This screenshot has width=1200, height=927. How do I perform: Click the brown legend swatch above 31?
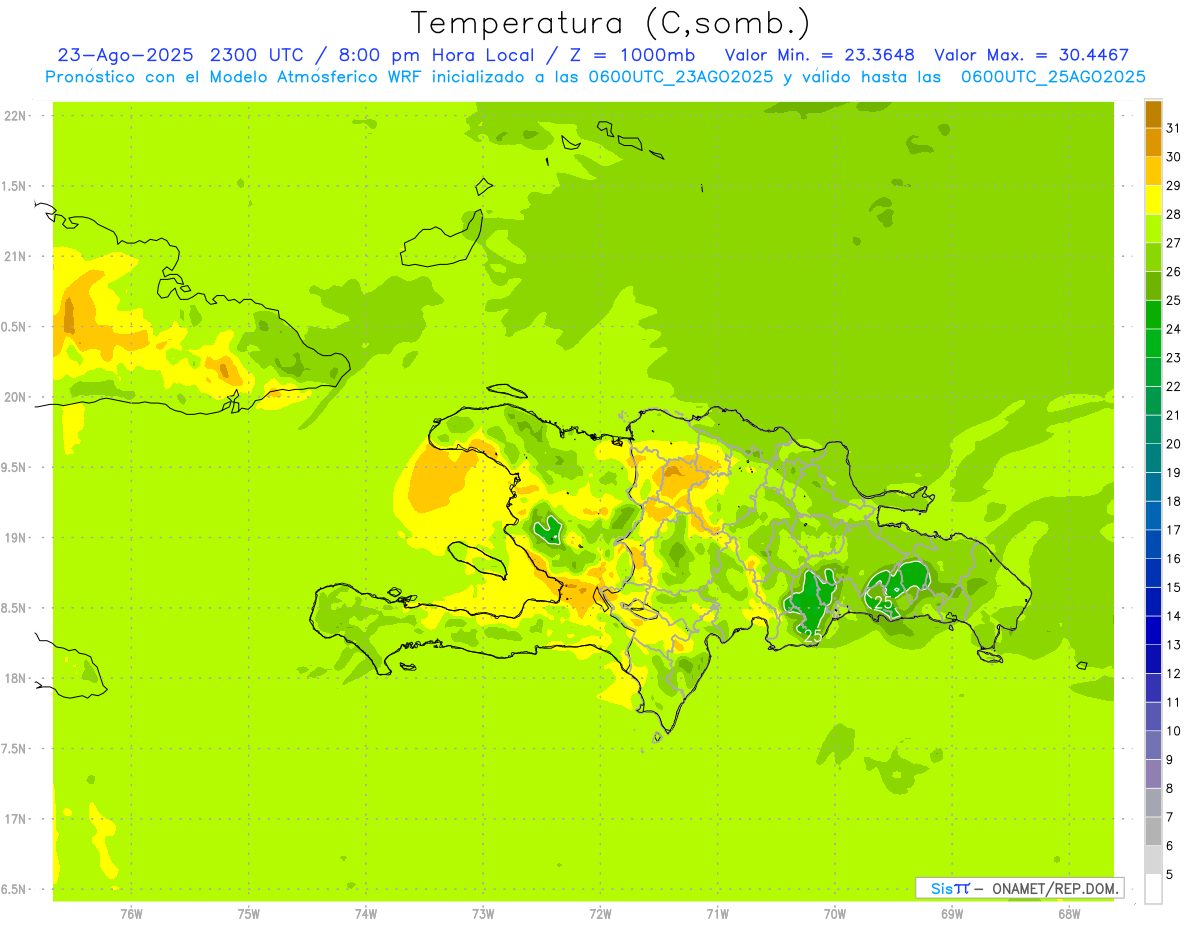pyautogui.click(x=1153, y=114)
